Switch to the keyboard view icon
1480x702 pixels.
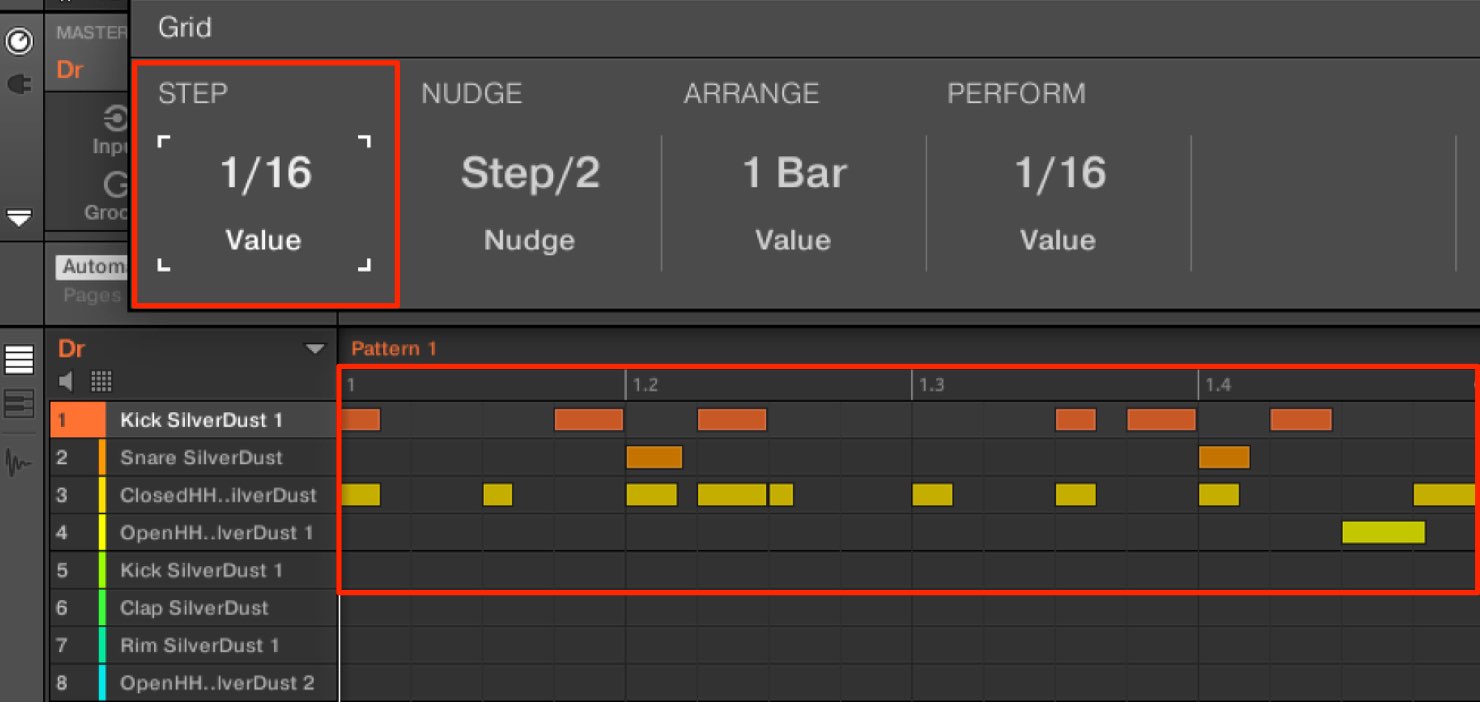19,404
